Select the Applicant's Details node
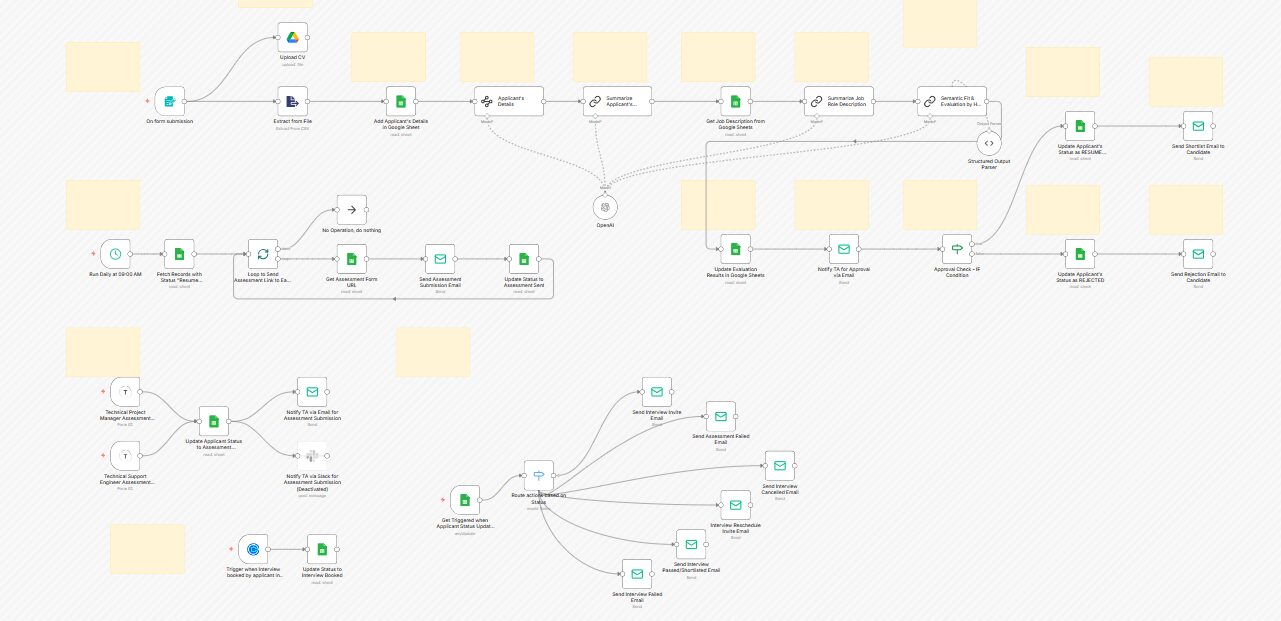Viewport: 1281px width, 621px height. point(509,101)
